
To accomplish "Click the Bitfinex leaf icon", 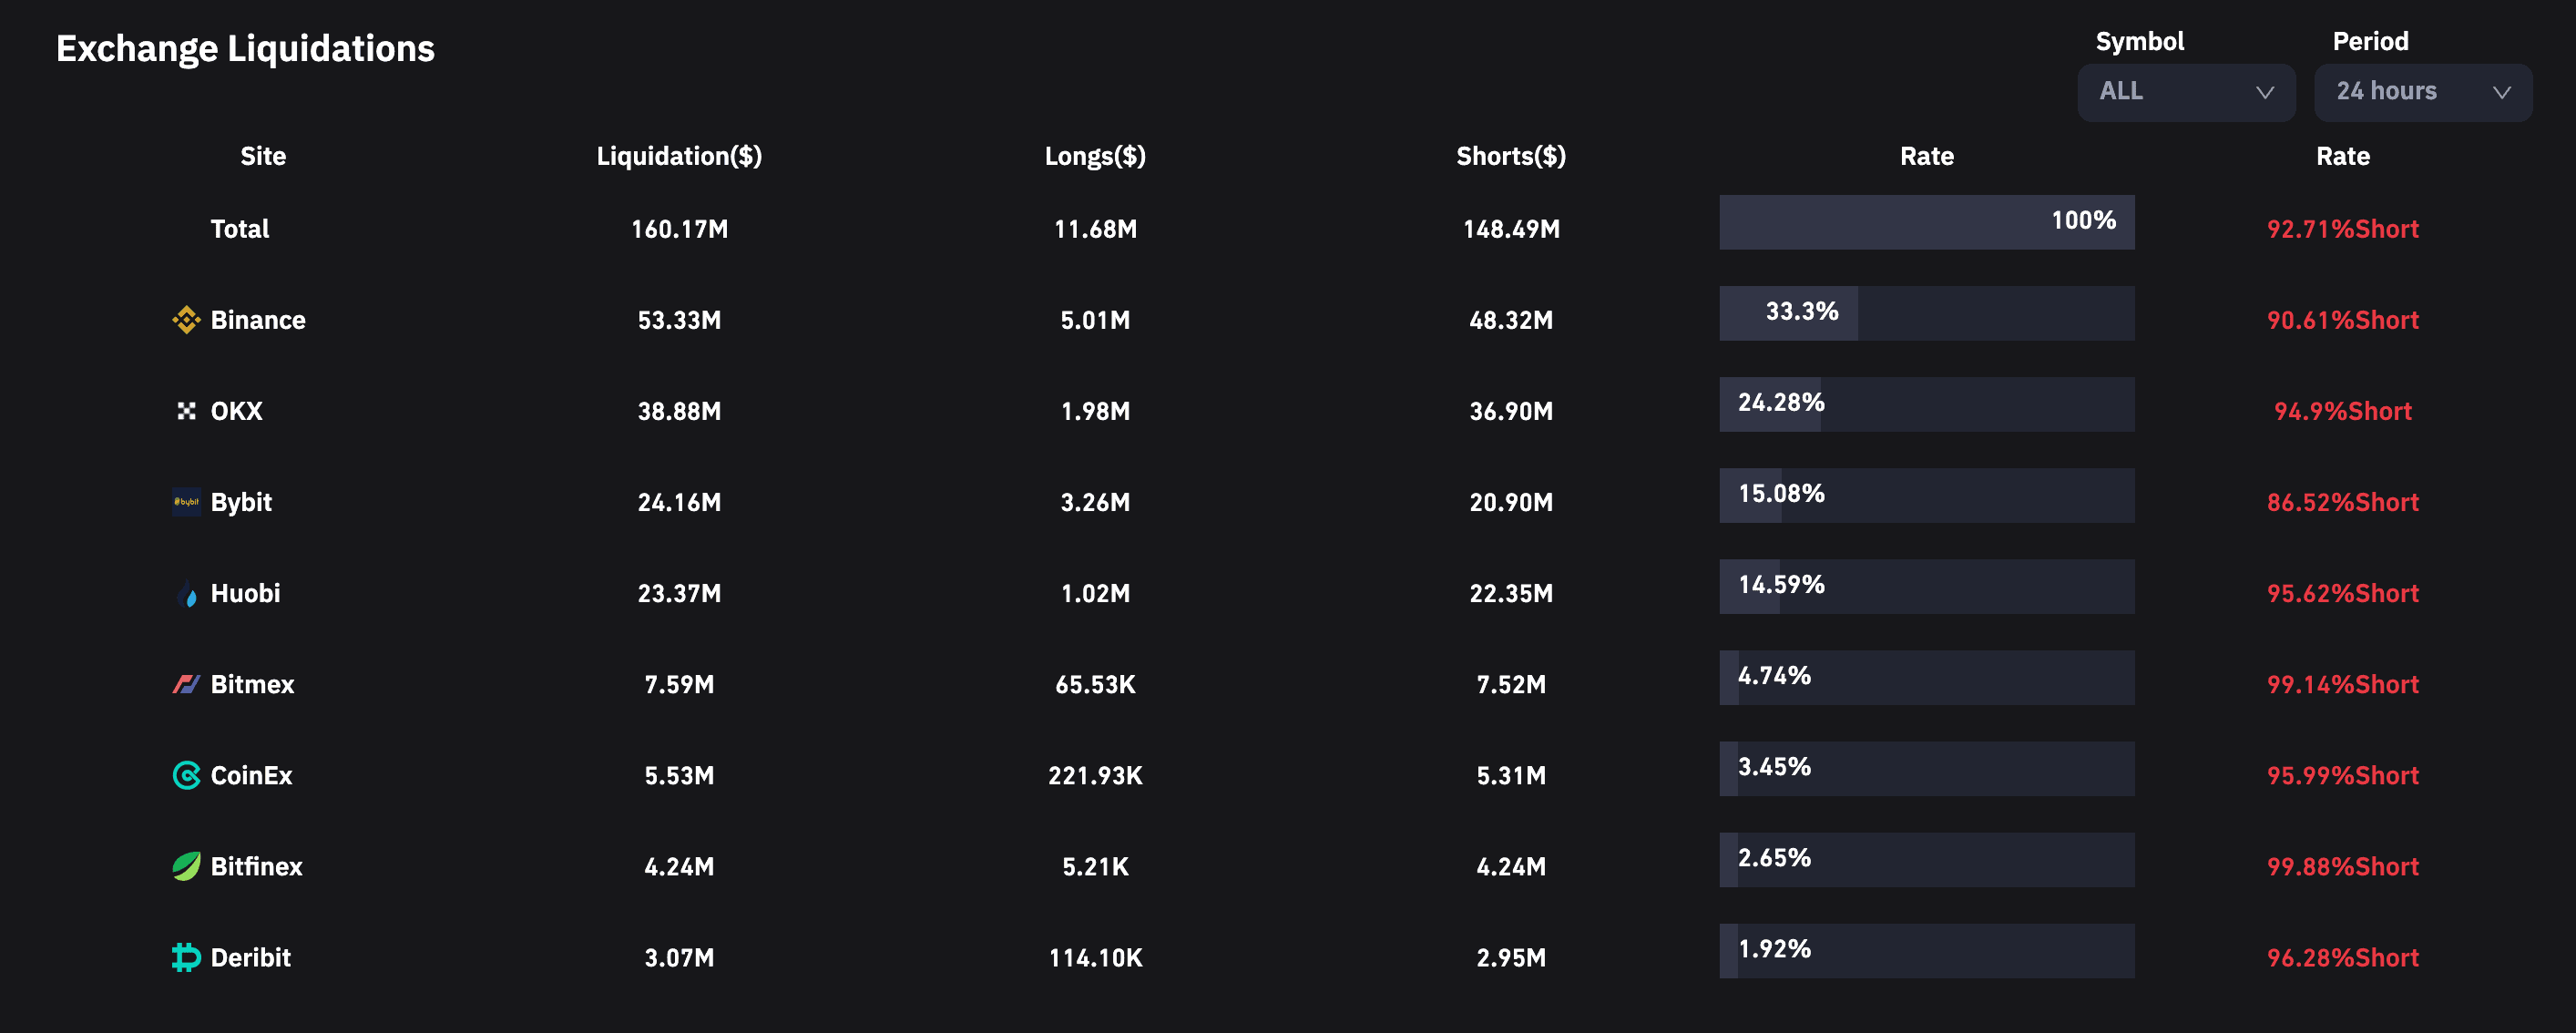I will click(186, 867).
